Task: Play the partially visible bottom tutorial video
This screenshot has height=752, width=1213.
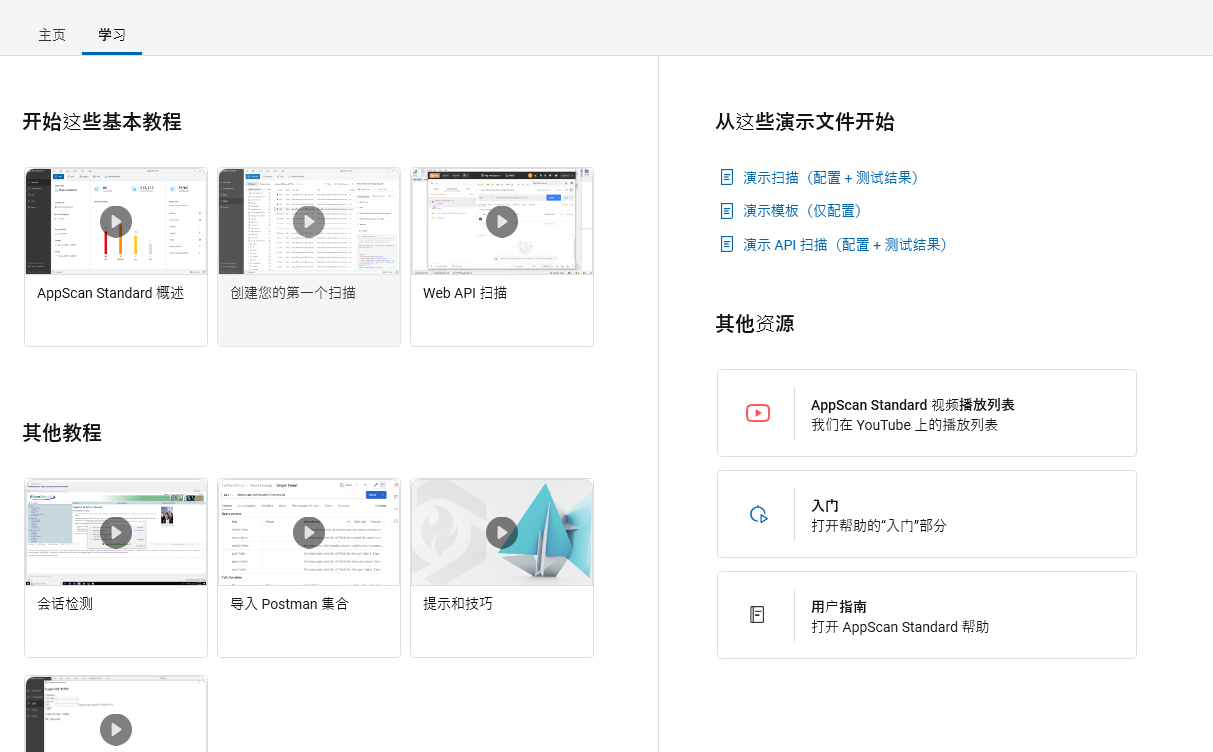Action: point(116,729)
